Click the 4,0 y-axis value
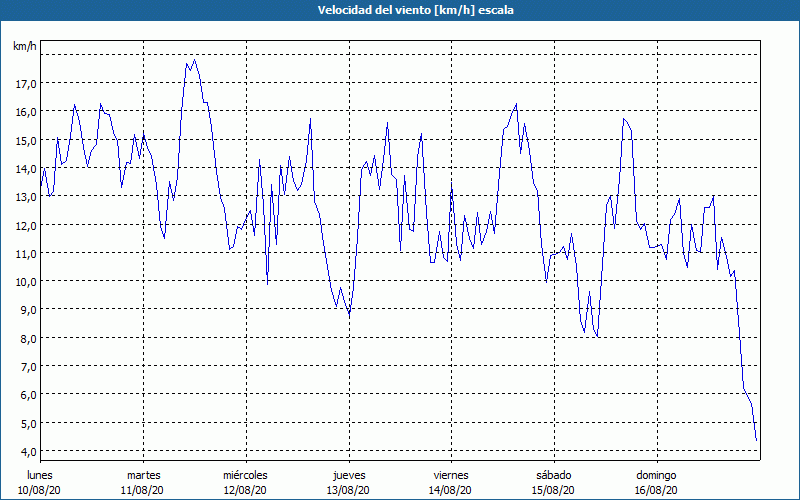 (28, 452)
